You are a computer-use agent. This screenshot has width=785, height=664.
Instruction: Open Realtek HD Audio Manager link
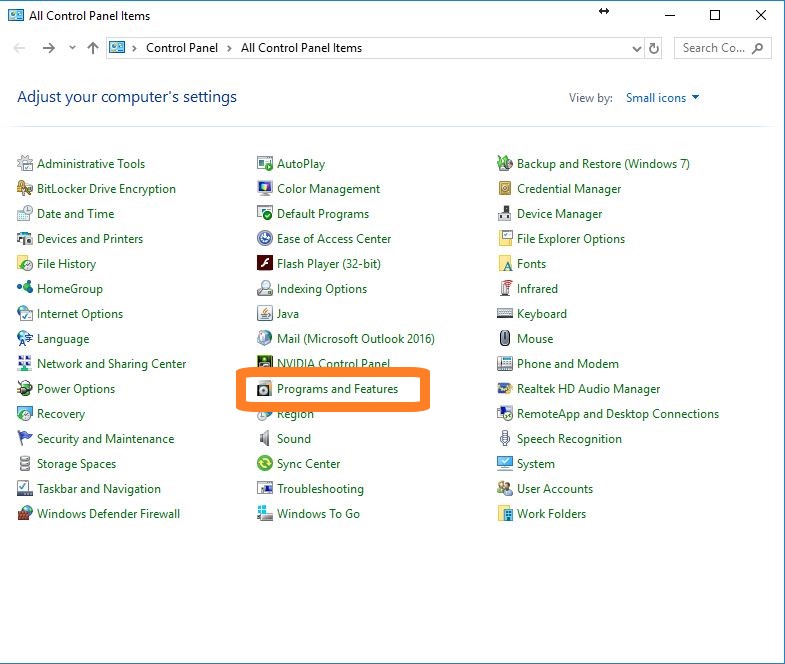pos(588,389)
